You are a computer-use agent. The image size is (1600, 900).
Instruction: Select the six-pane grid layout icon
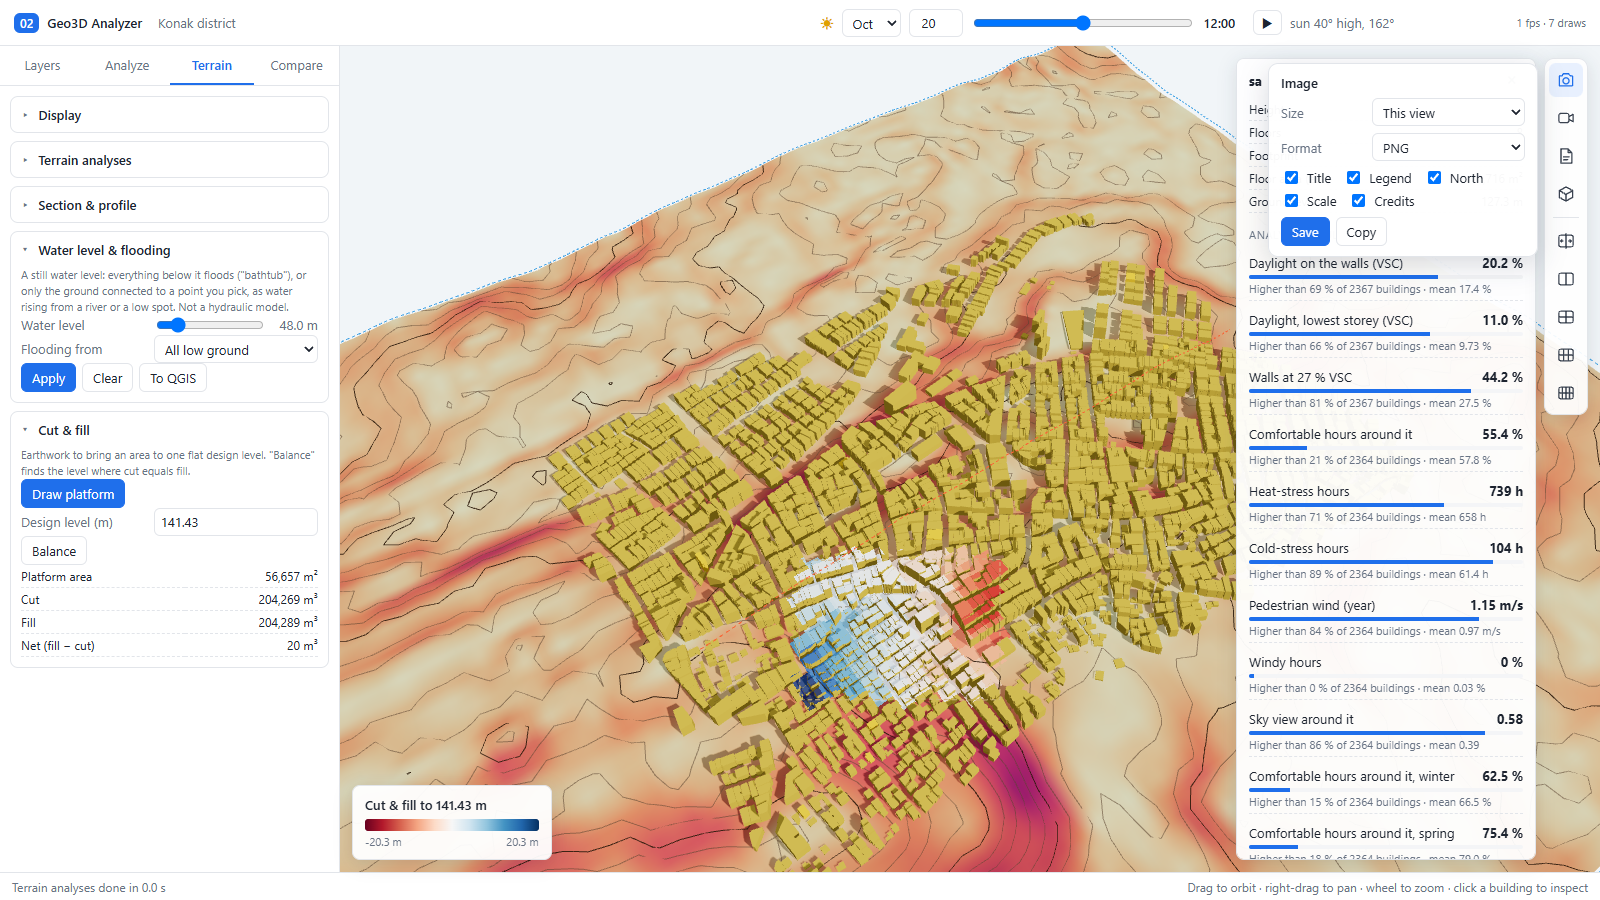coord(1566,355)
